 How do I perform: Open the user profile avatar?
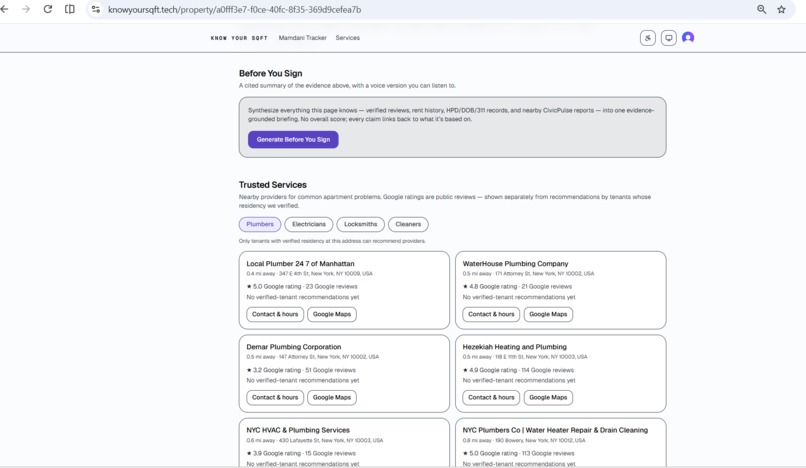(x=688, y=38)
